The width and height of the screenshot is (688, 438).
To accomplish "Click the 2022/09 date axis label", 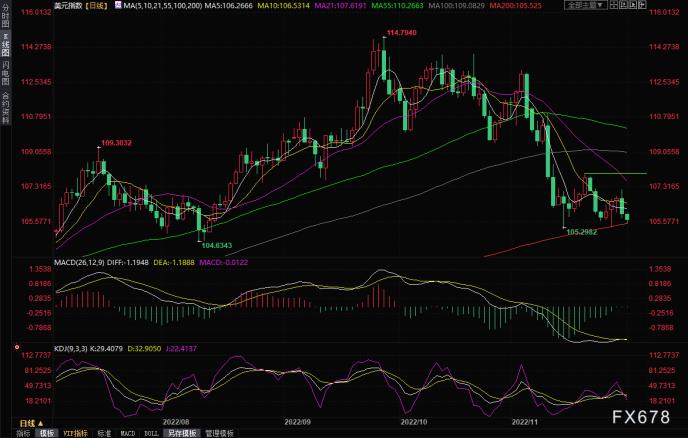I will pos(297,422).
